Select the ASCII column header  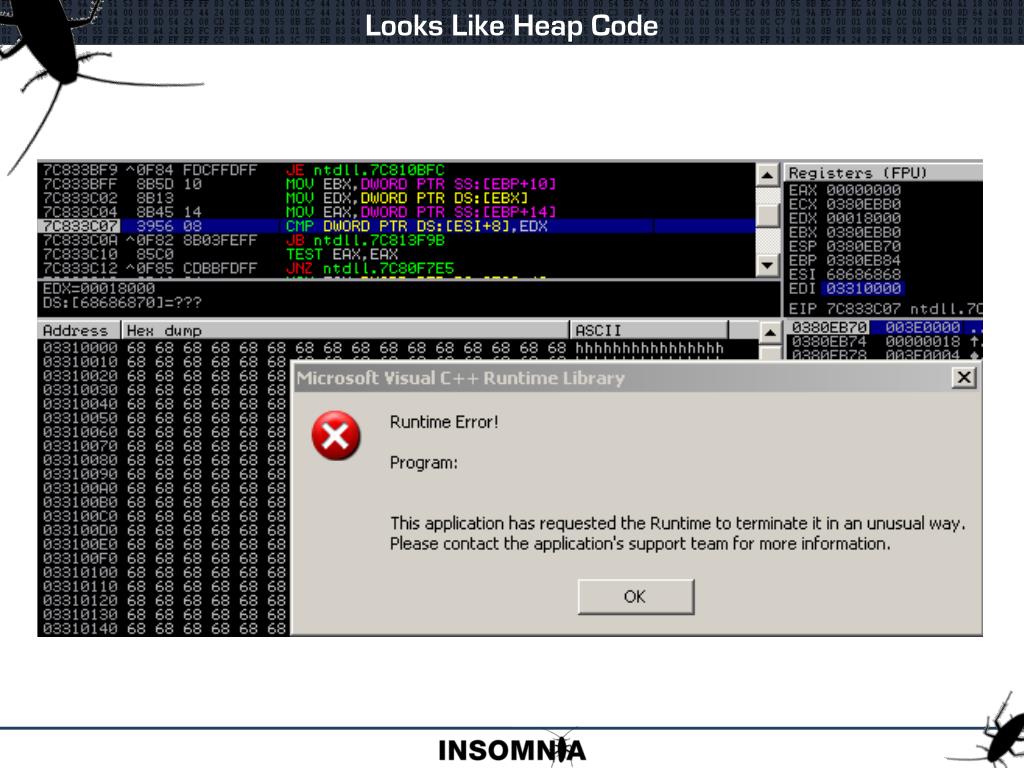[x=648, y=330]
